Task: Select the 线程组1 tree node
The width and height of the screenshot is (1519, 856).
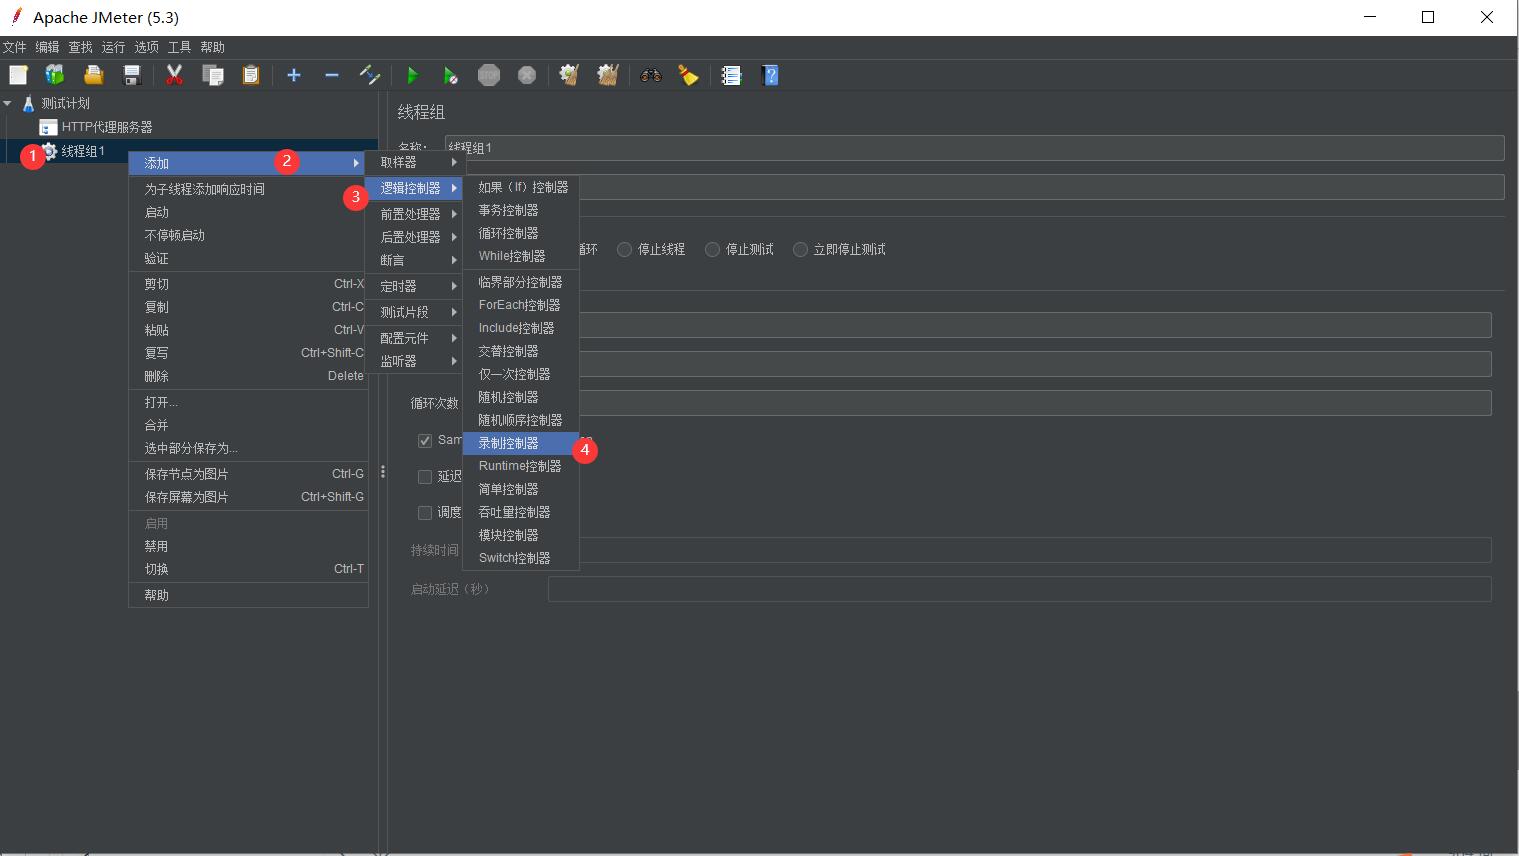Action: point(82,151)
